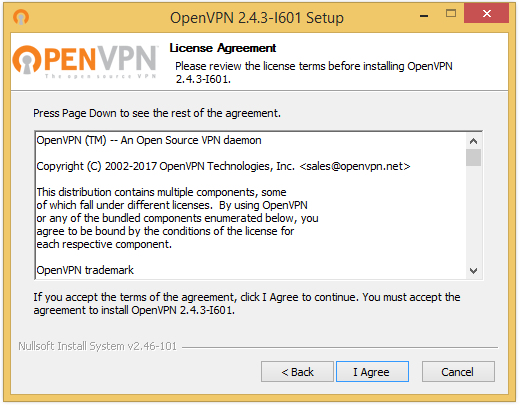
Task: Click the OpenVPN logo in header
Action: click(x=85, y=62)
